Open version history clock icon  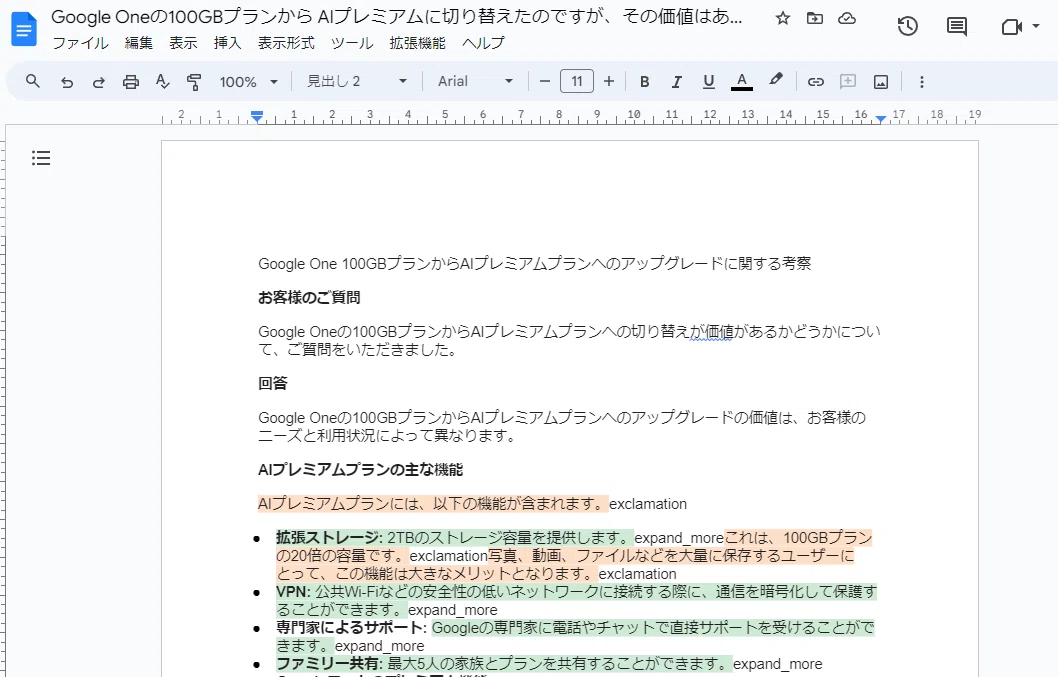tap(908, 26)
